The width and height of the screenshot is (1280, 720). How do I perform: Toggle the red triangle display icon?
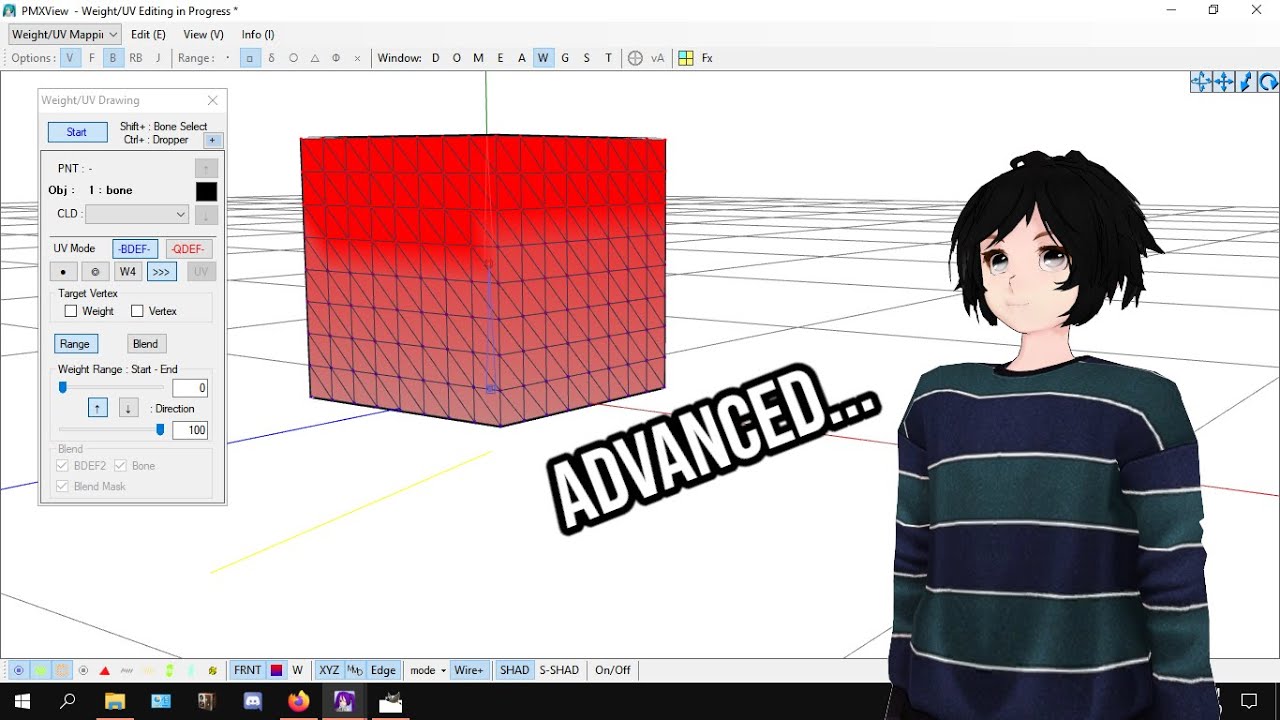coord(105,670)
